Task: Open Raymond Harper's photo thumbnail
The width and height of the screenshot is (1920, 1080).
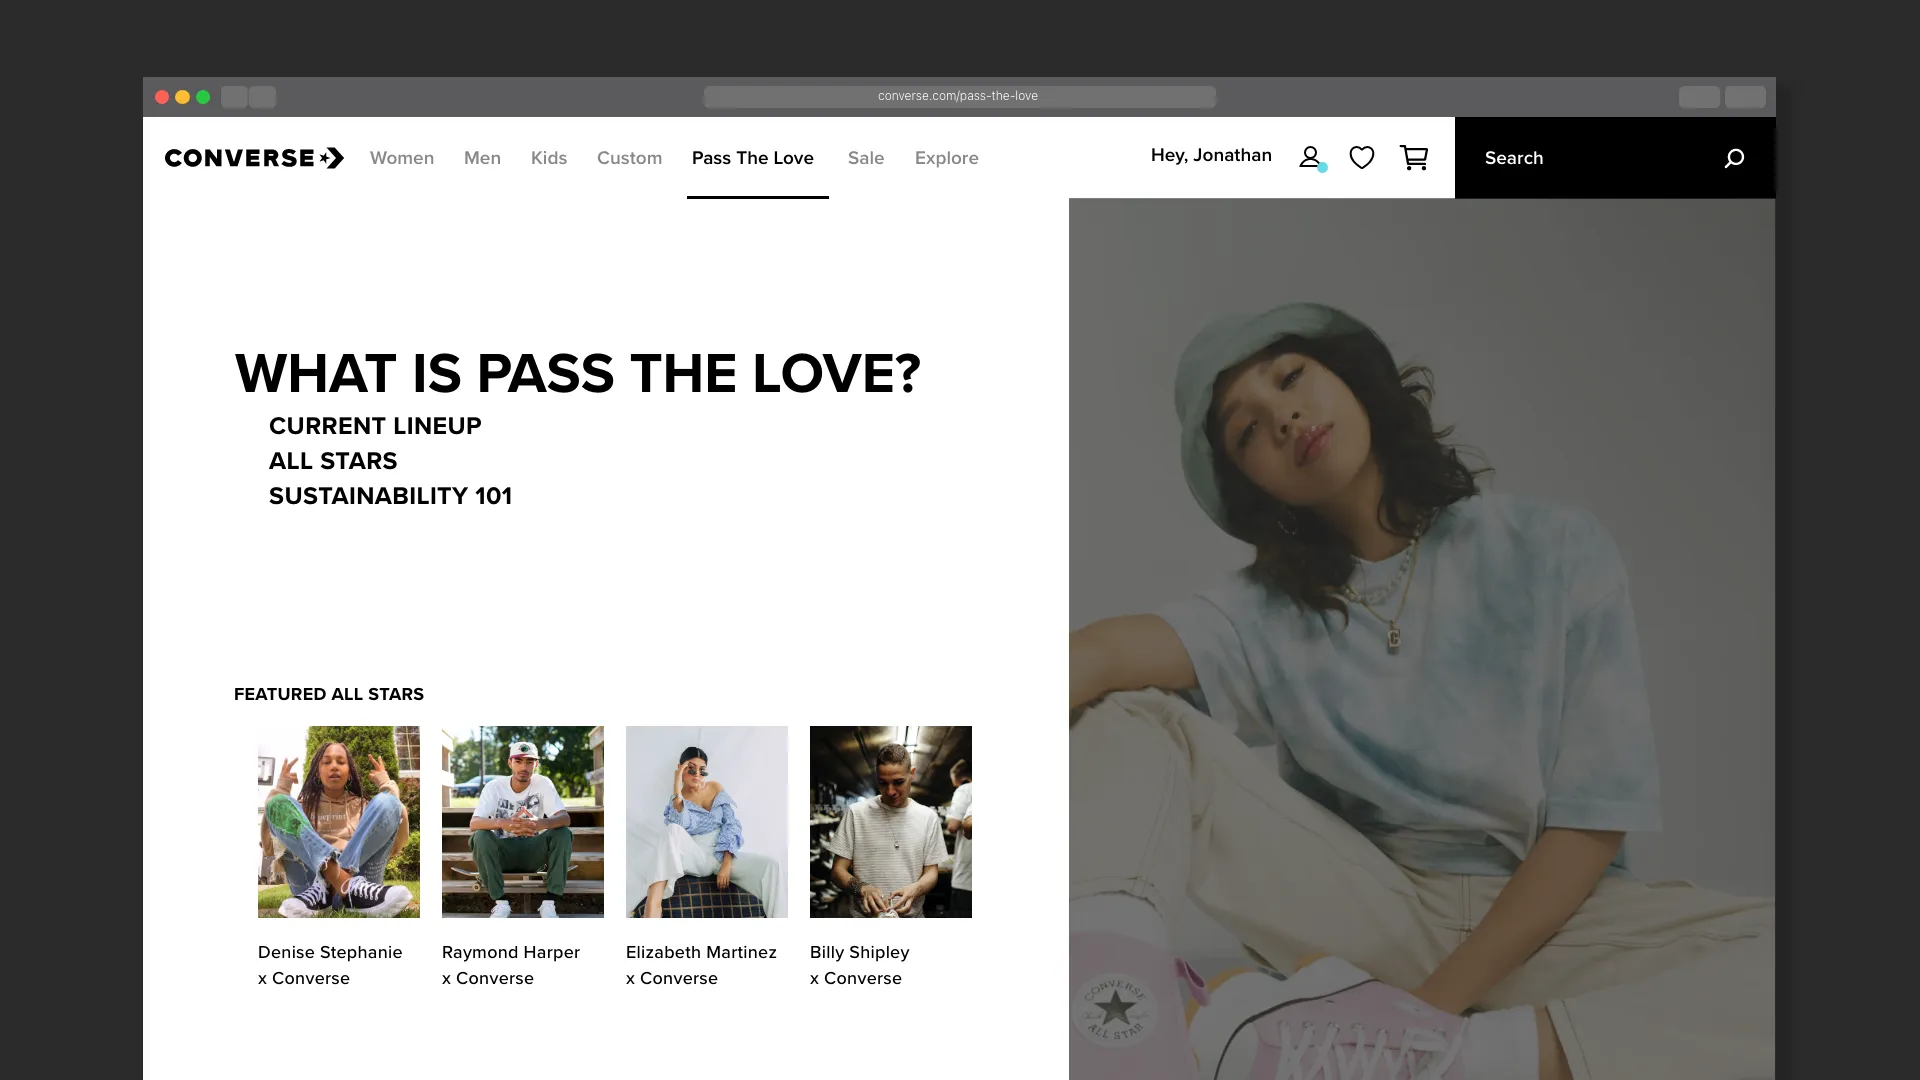Action: coord(523,822)
